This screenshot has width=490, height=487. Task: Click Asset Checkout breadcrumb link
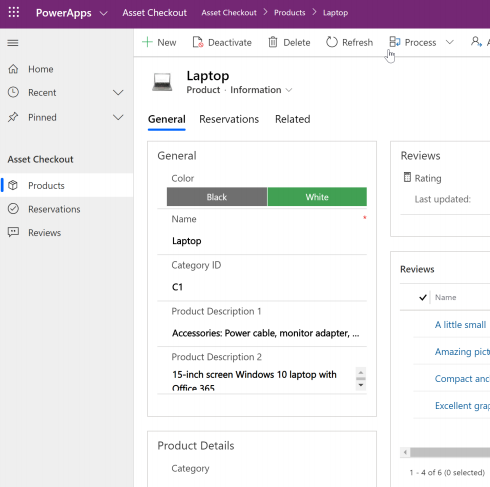click(x=229, y=13)
